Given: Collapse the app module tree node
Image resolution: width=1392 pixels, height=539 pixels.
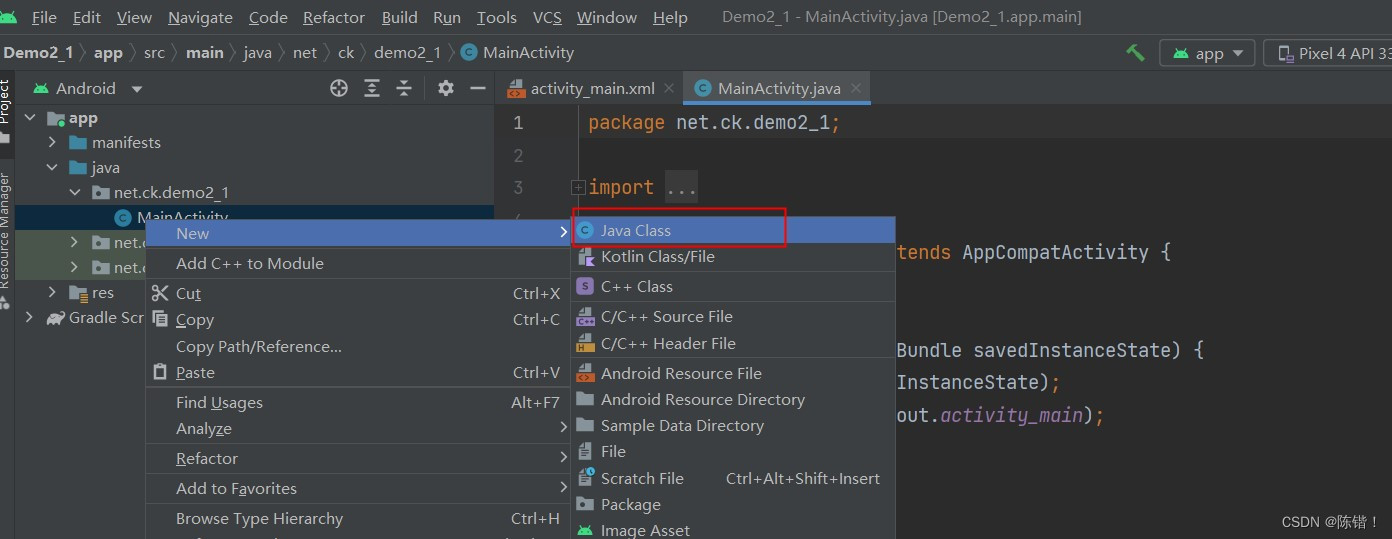Looking at the screenshot, I should [x=31, y=118].
